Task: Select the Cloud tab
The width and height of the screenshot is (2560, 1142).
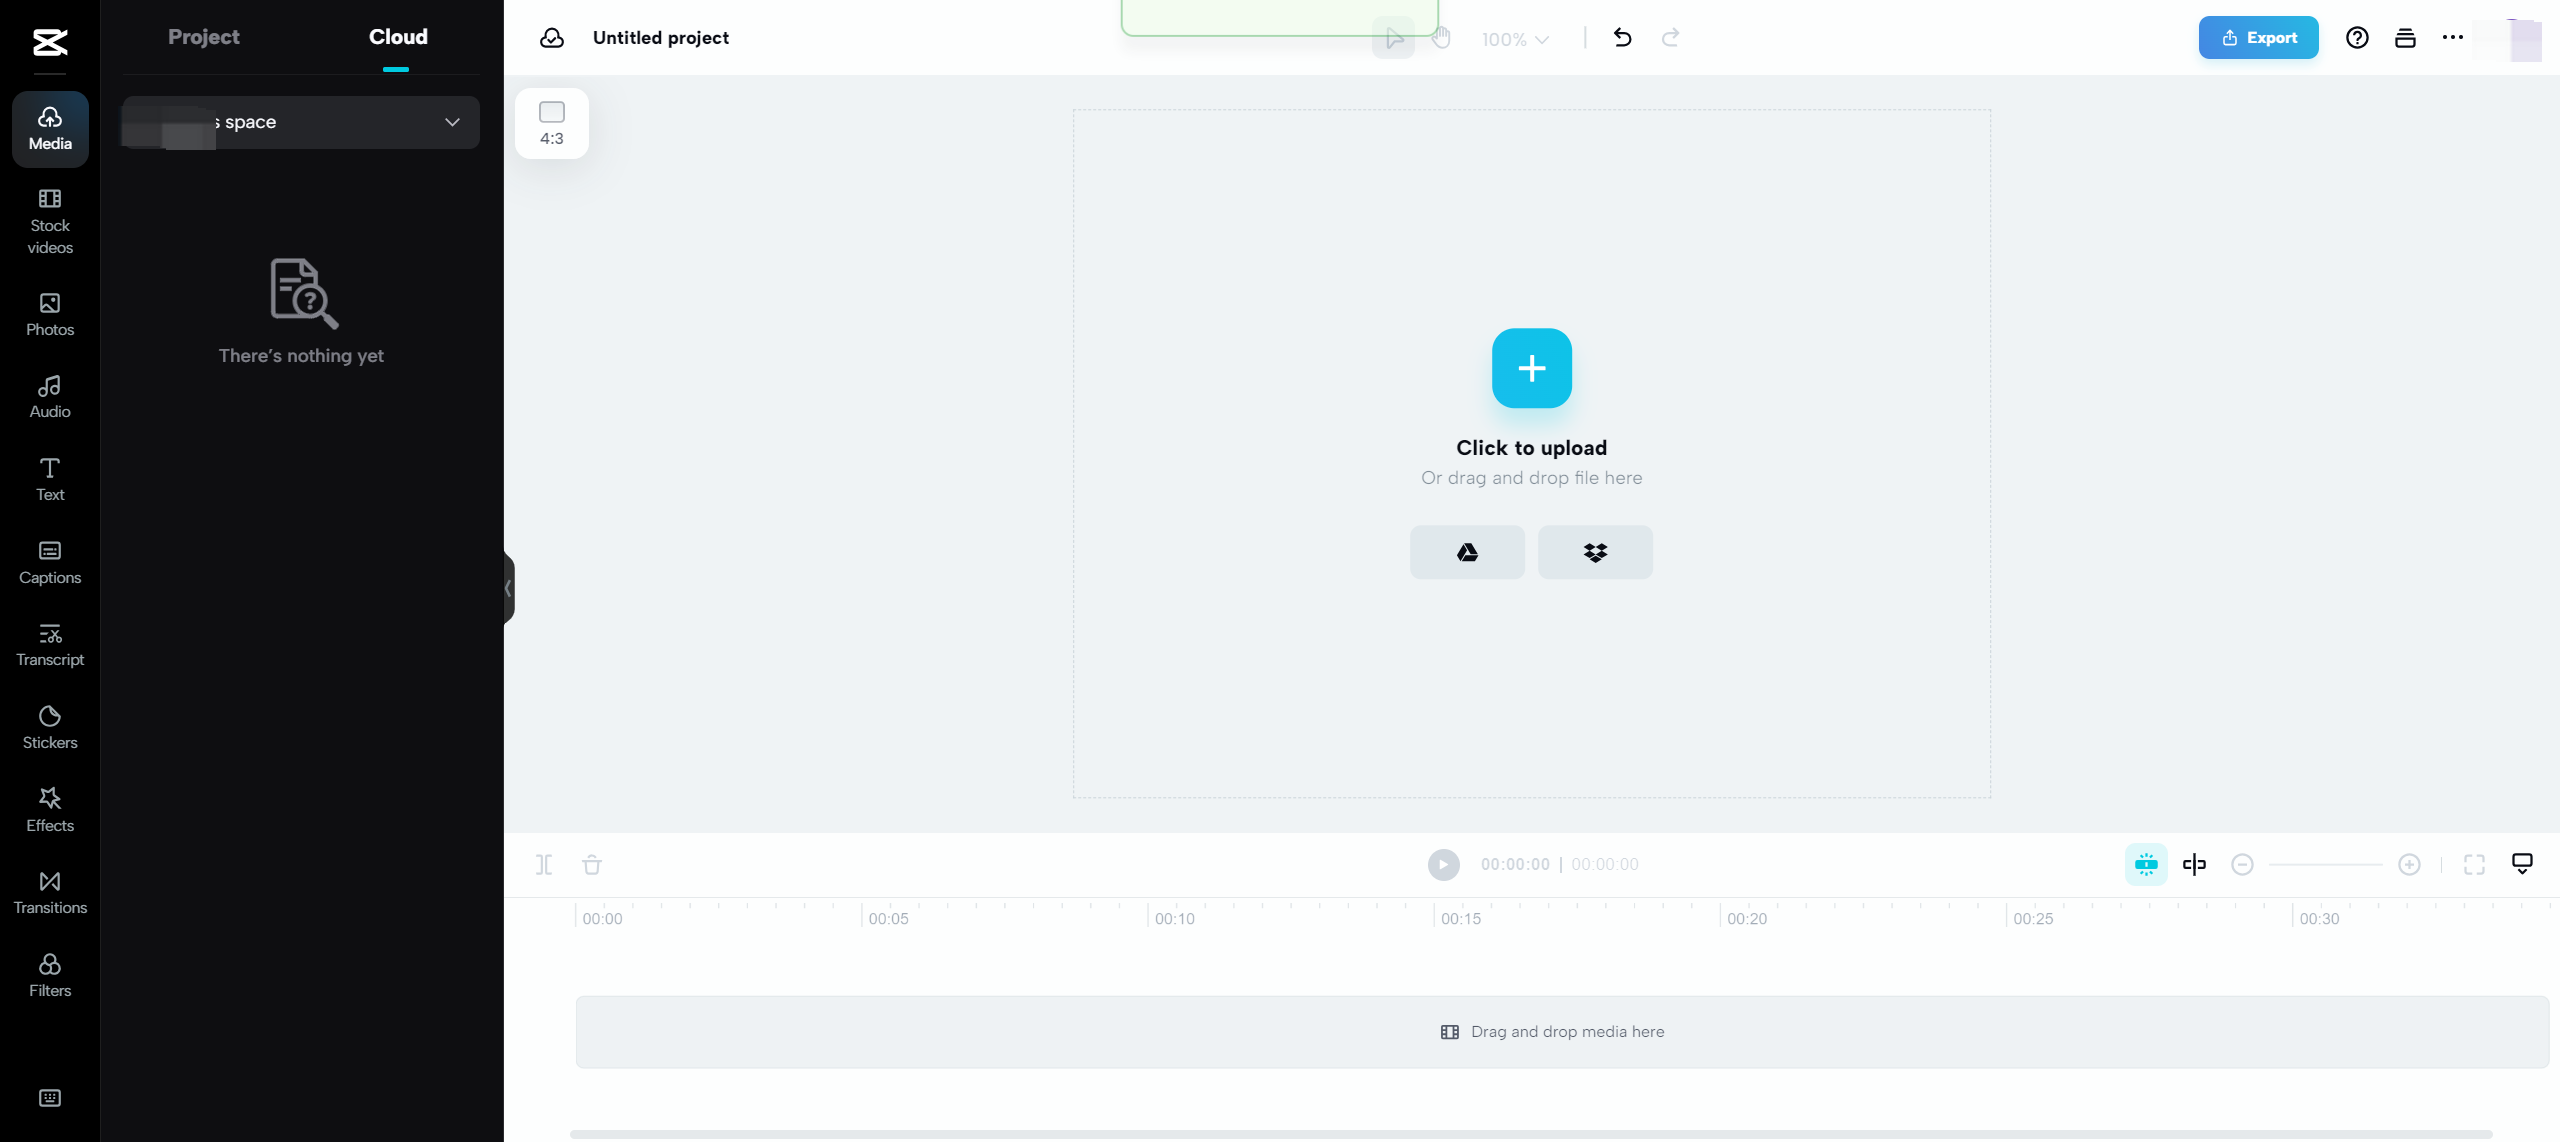Action: (398, 37)
